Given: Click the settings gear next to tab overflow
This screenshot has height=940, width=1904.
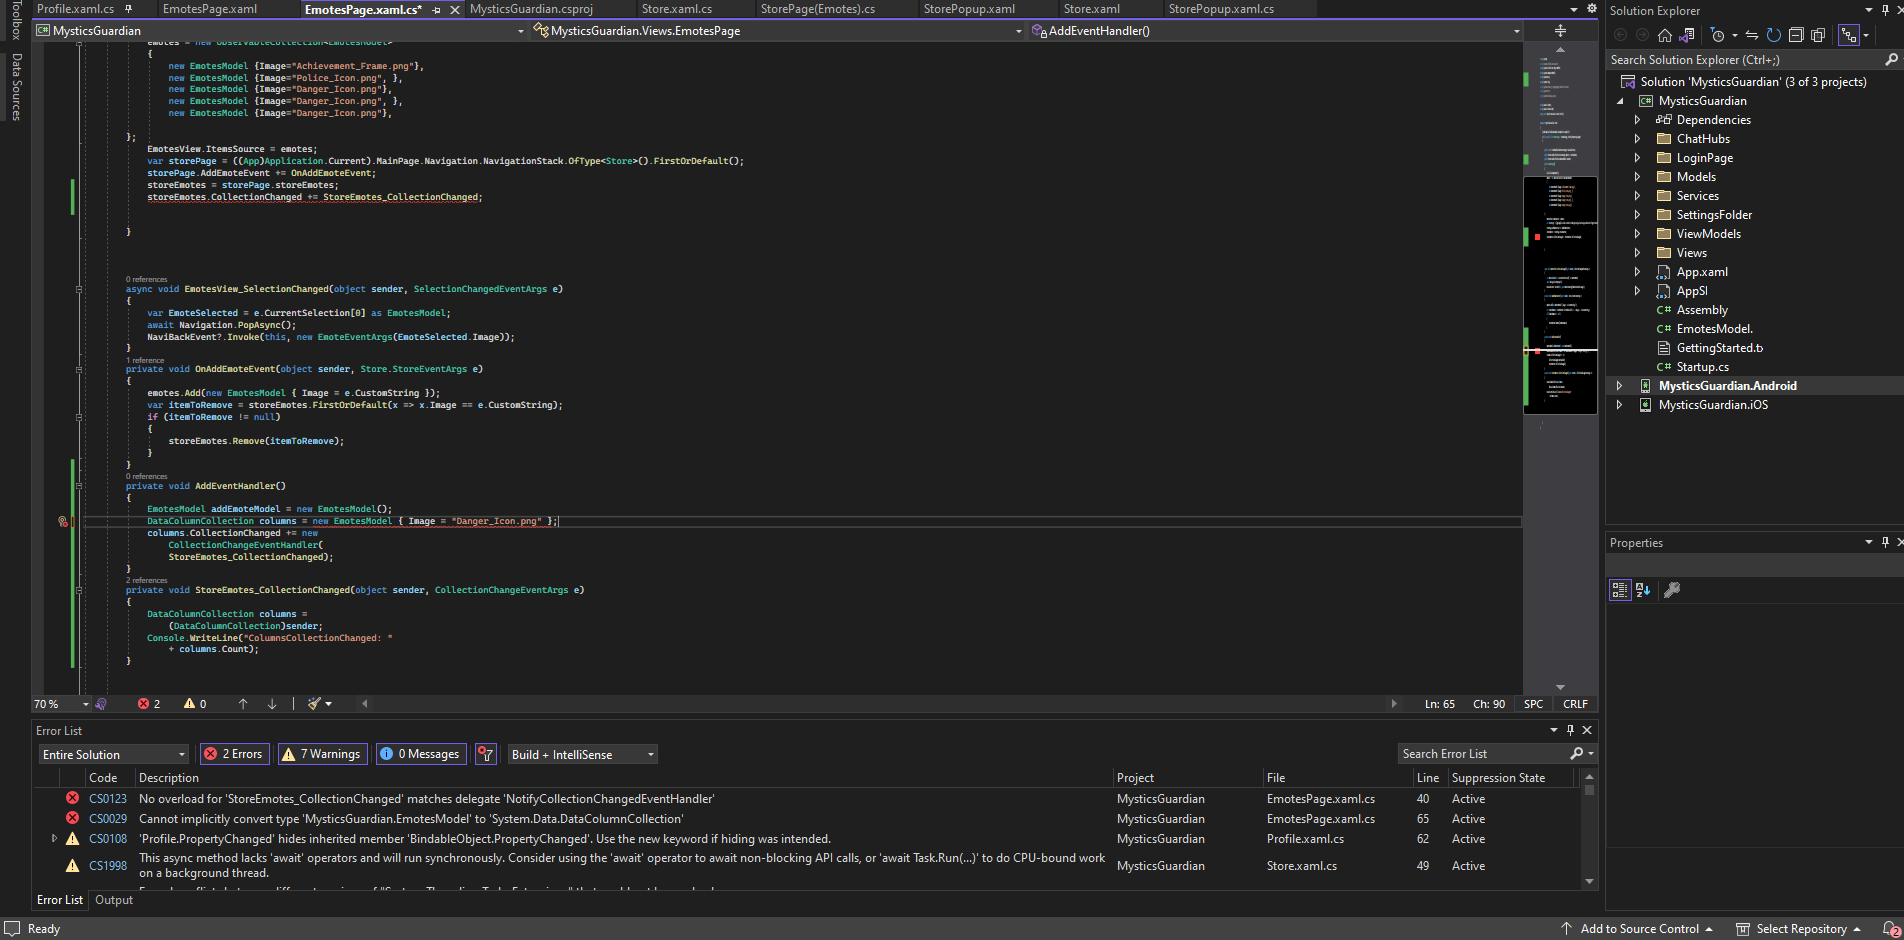Looking at the screenshot, I should click(1592, 9).
